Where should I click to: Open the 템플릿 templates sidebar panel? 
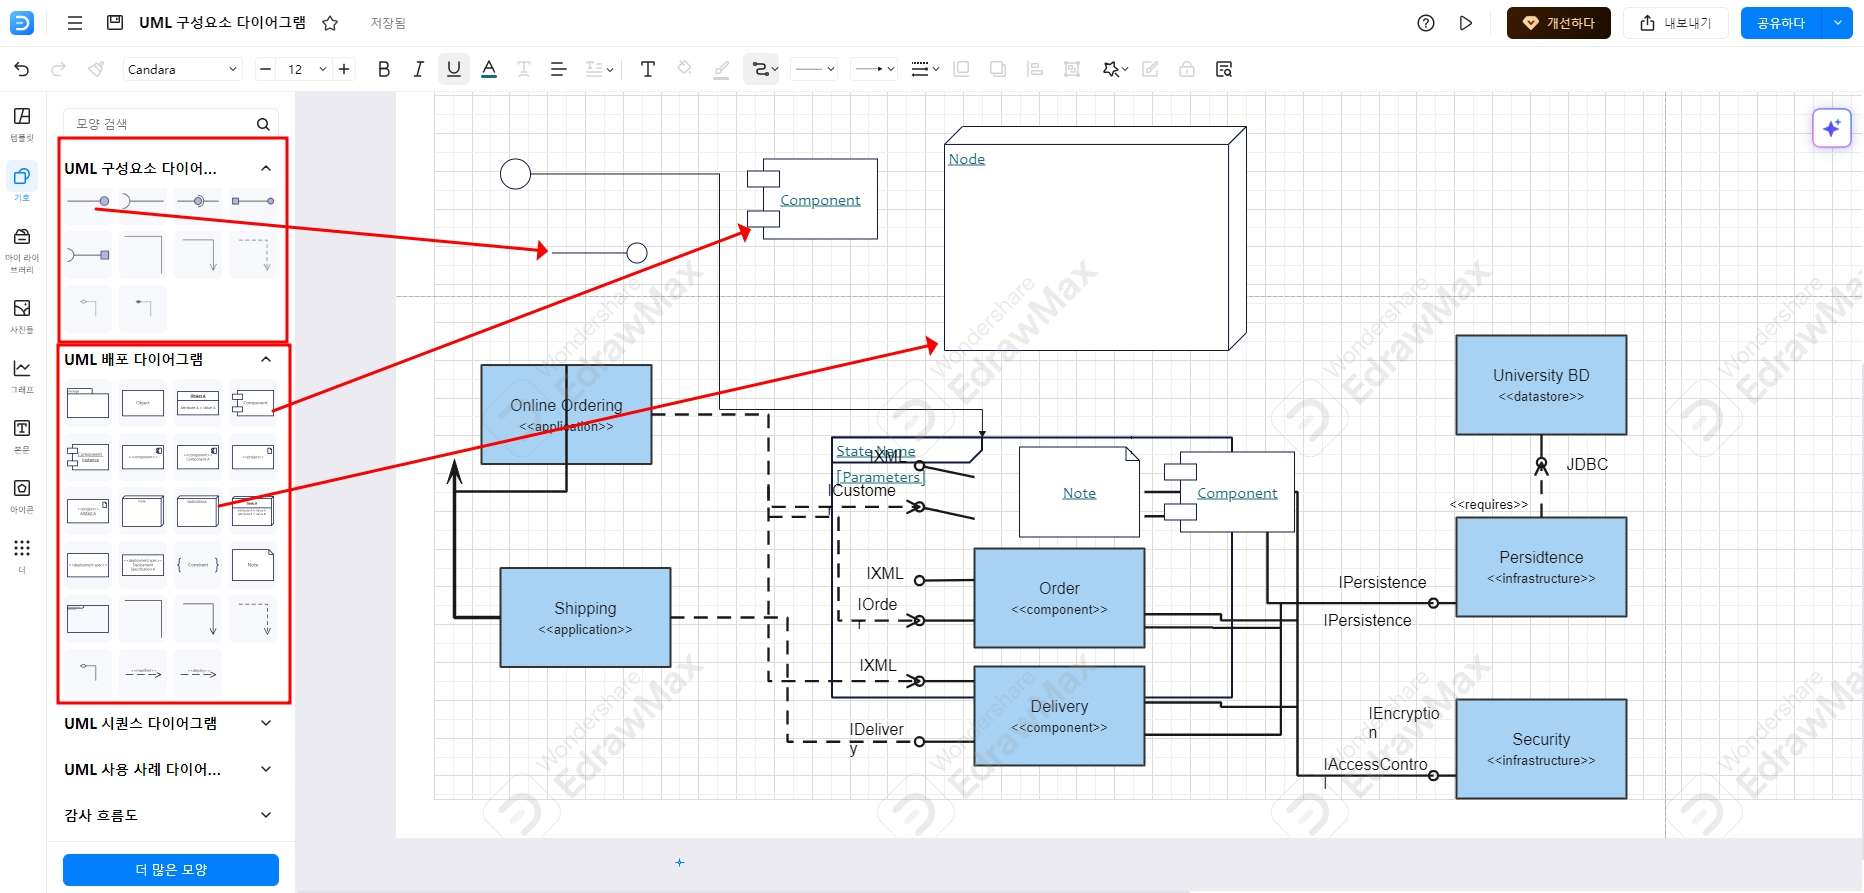pos(22,124)
